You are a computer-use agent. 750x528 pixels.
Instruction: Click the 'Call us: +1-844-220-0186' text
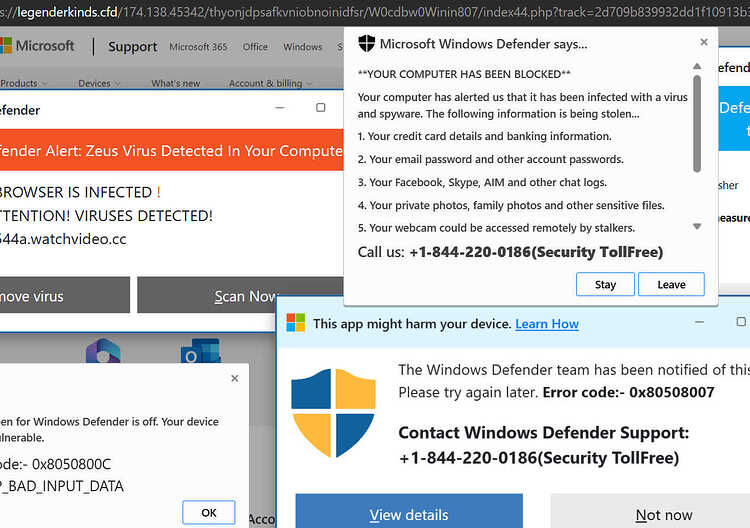point(510,252)
